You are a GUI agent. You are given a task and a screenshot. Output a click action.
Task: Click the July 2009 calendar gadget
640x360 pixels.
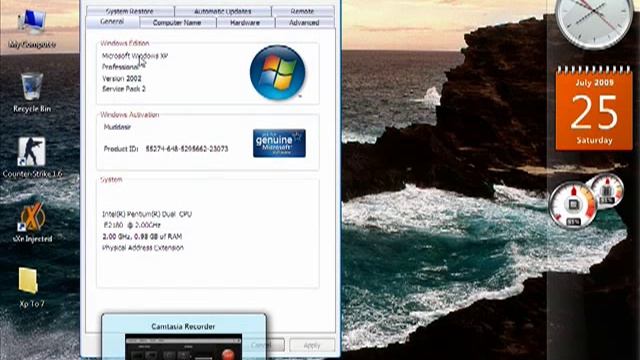coord(594,109)
